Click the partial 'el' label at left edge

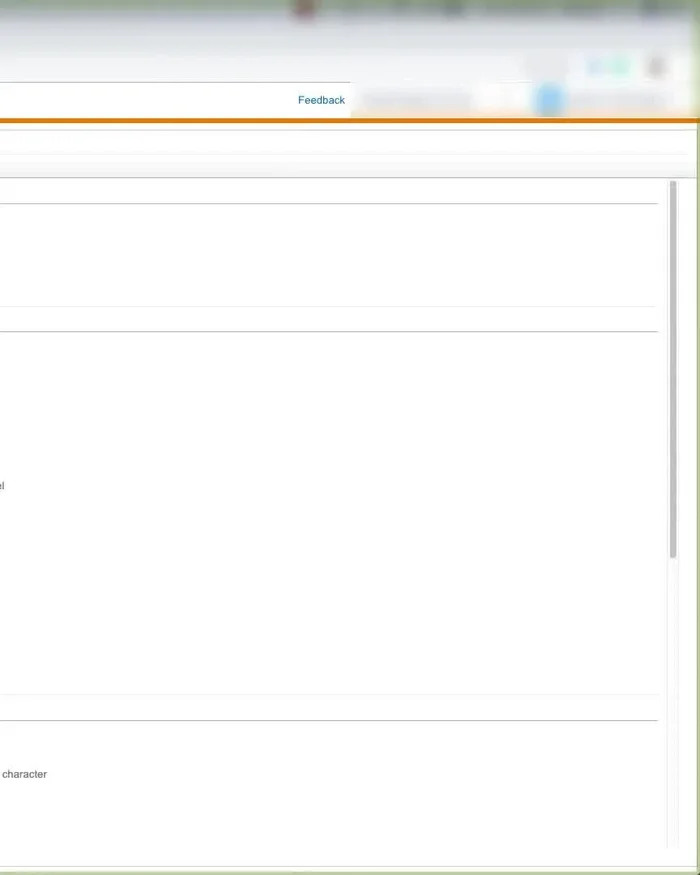click(x=2, y=486)
